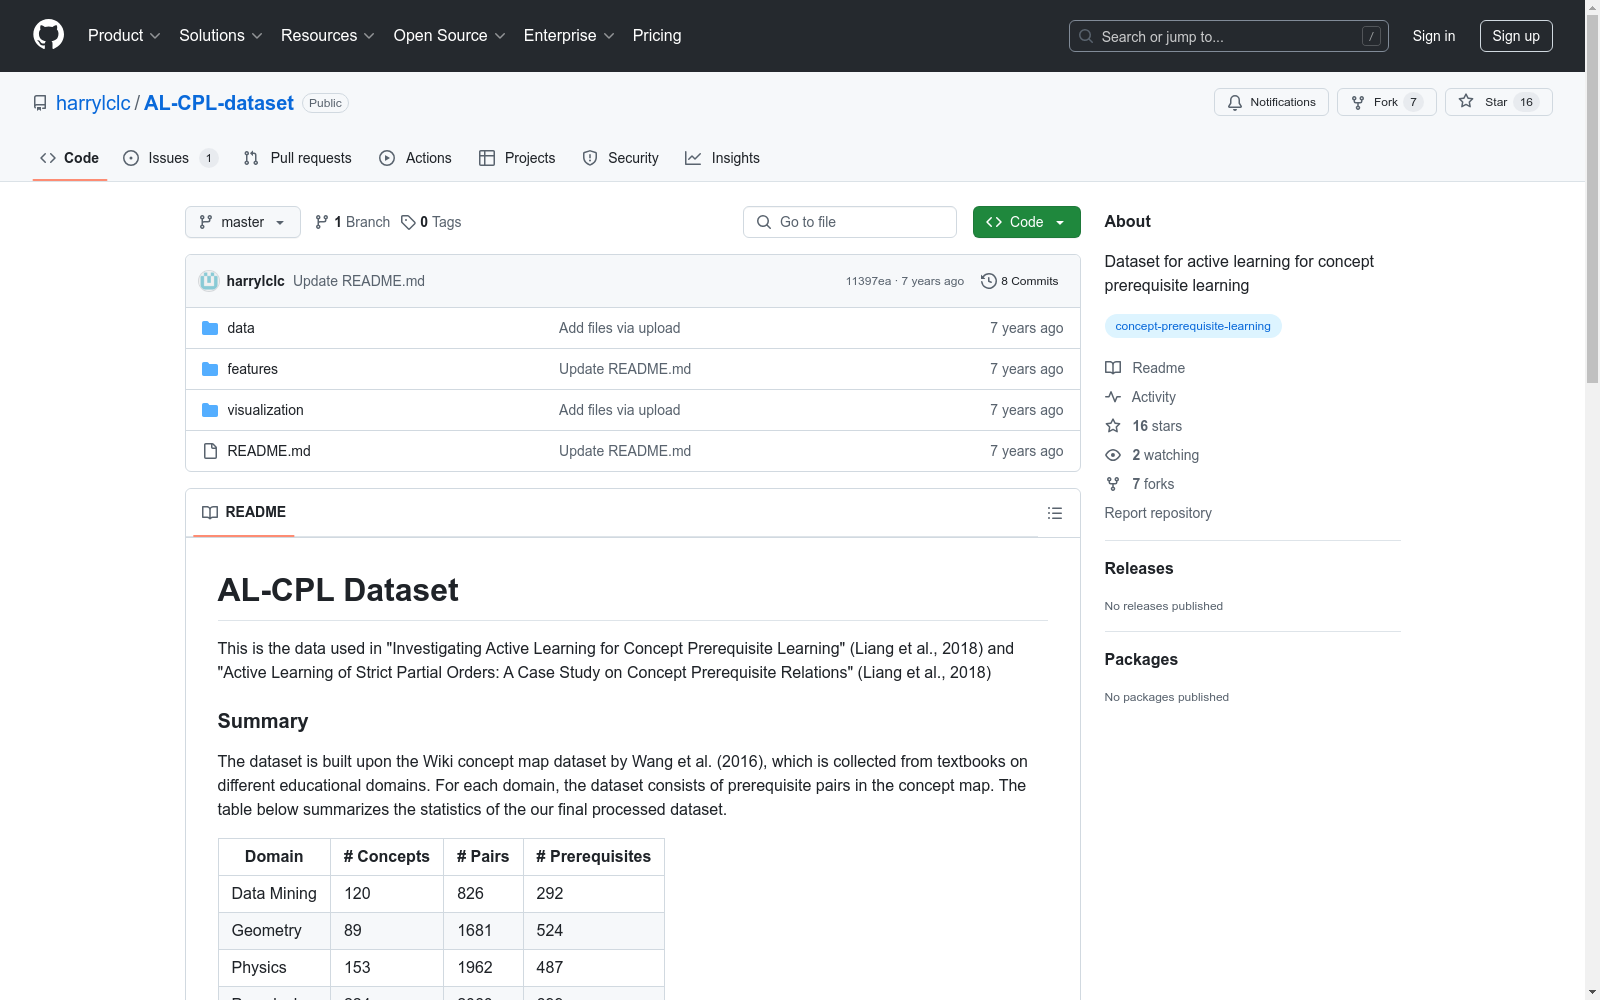1600x1000 pixels.
Task: Switch to the Security tab
Action: click(x=621, y=158)
